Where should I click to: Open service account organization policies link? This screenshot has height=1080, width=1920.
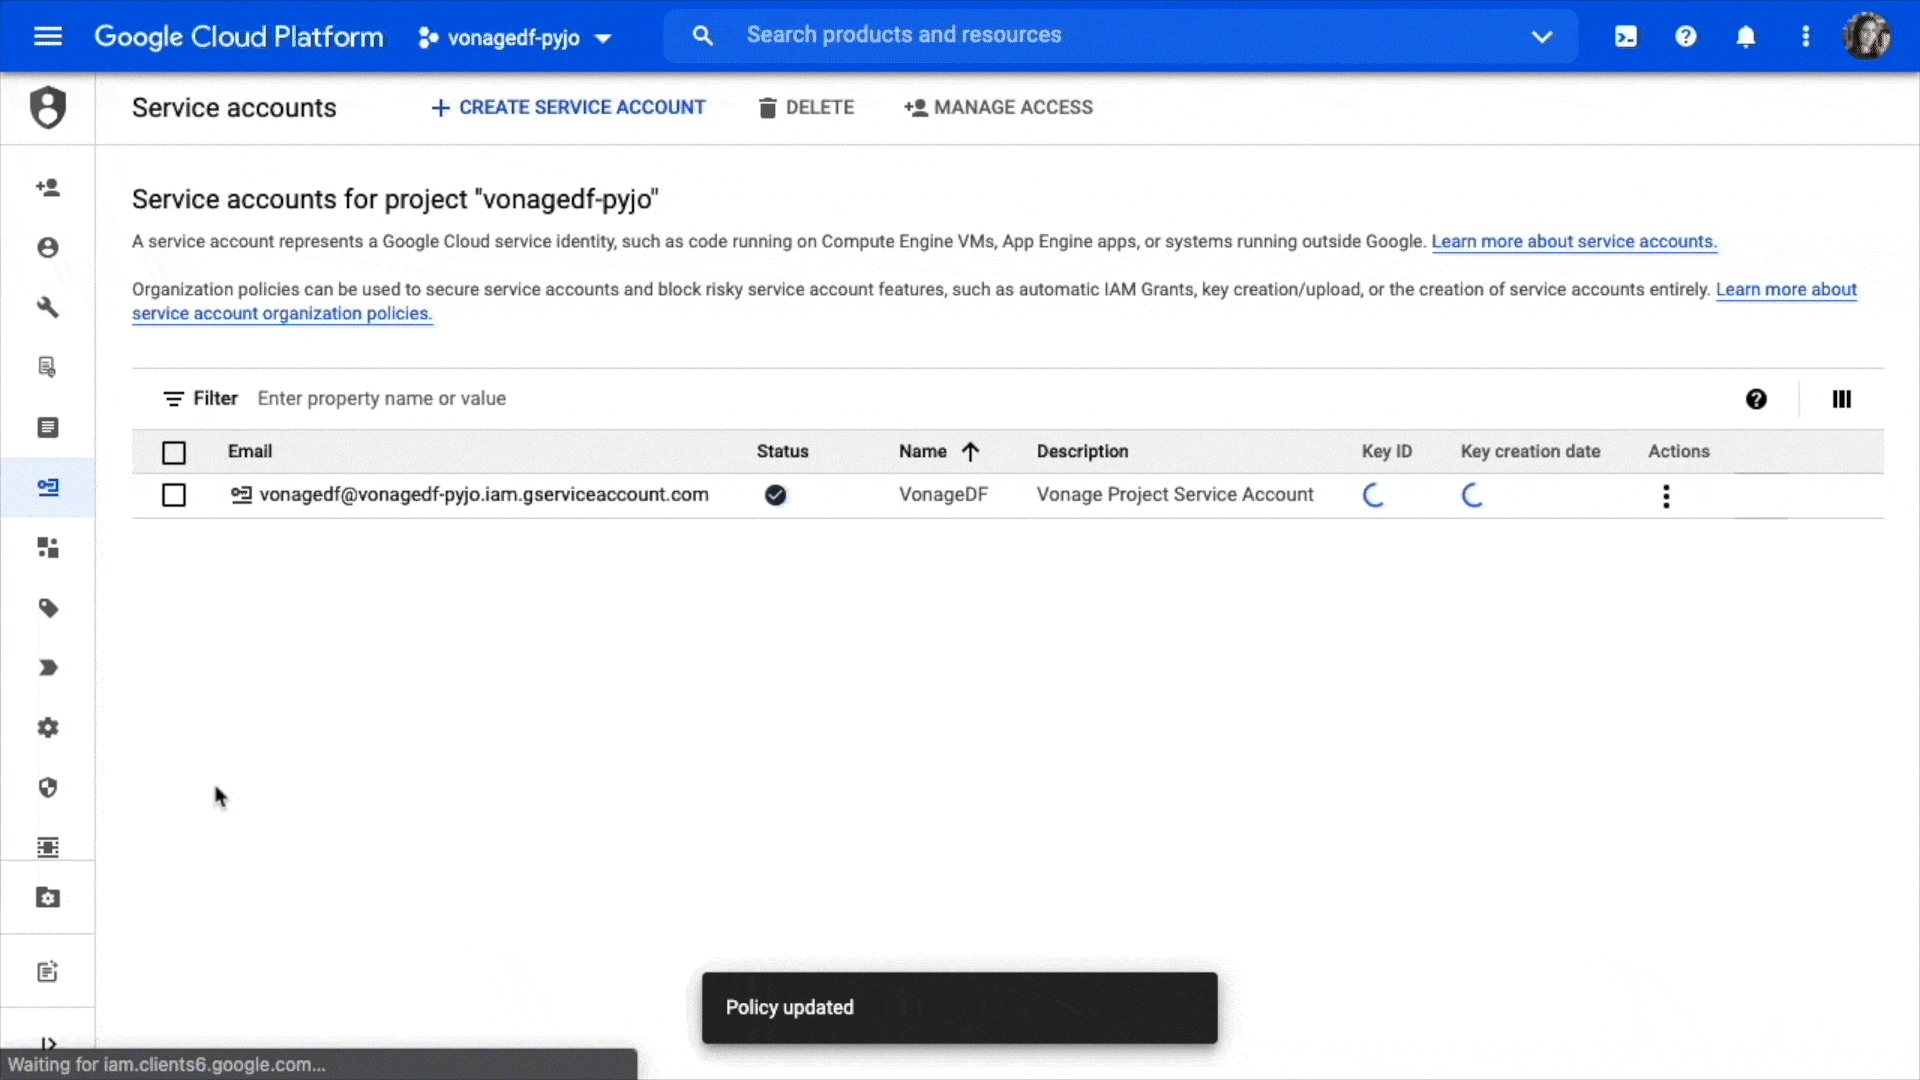pos(282,314)
